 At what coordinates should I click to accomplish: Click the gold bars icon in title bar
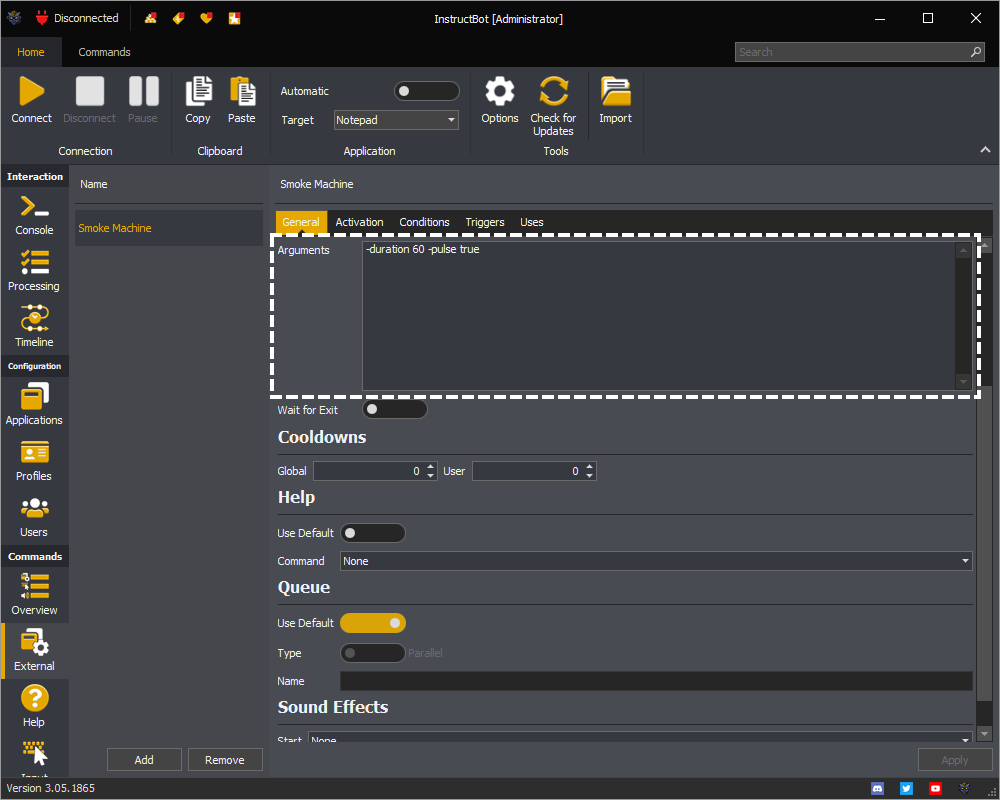tap(151, 18)
